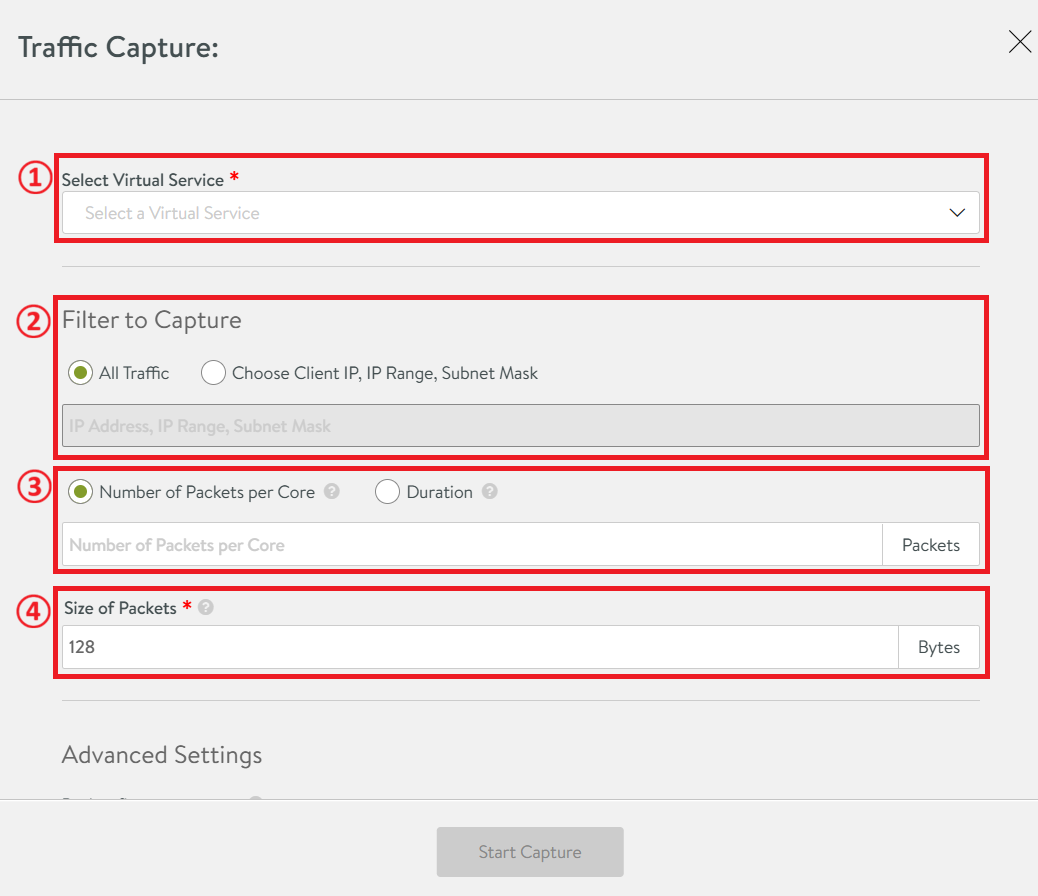1038x896 pixels.
Task: Show help for Number of Packets per Core
Action: point(332,491)
